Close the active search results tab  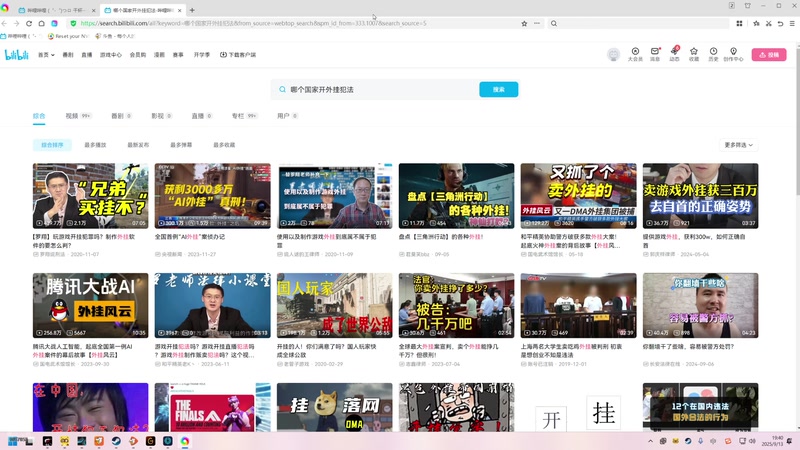click(x=180, y=10)
